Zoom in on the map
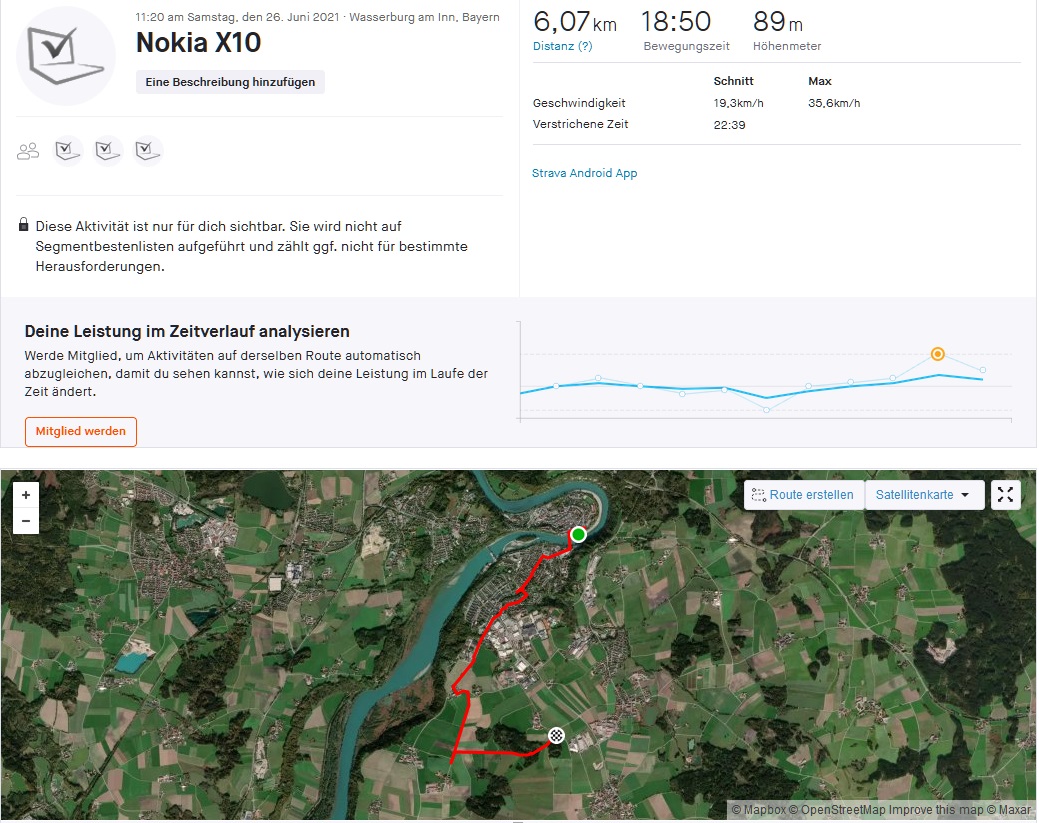Screen dimensions: 1039x823 pos(26,494)
